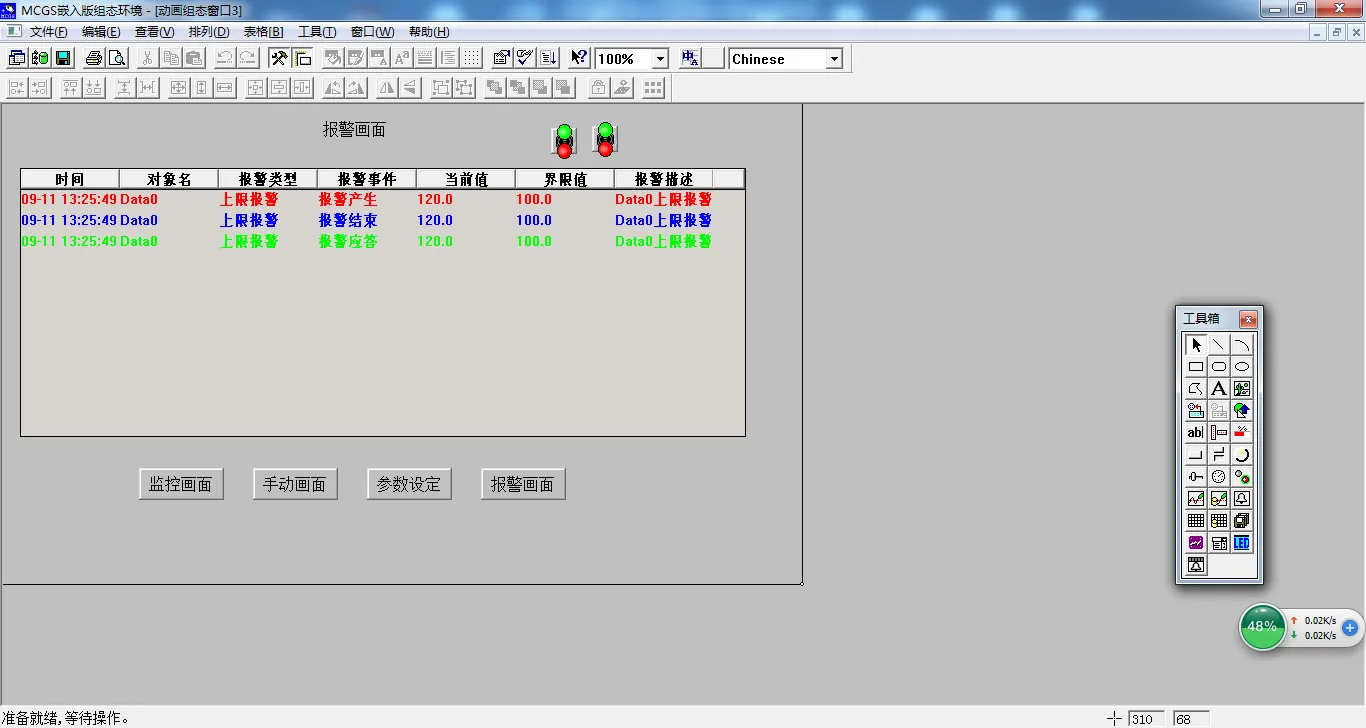Click the print toolbar icon
The height and width of the screenshot is (728, 1366).
click(94, 58)
